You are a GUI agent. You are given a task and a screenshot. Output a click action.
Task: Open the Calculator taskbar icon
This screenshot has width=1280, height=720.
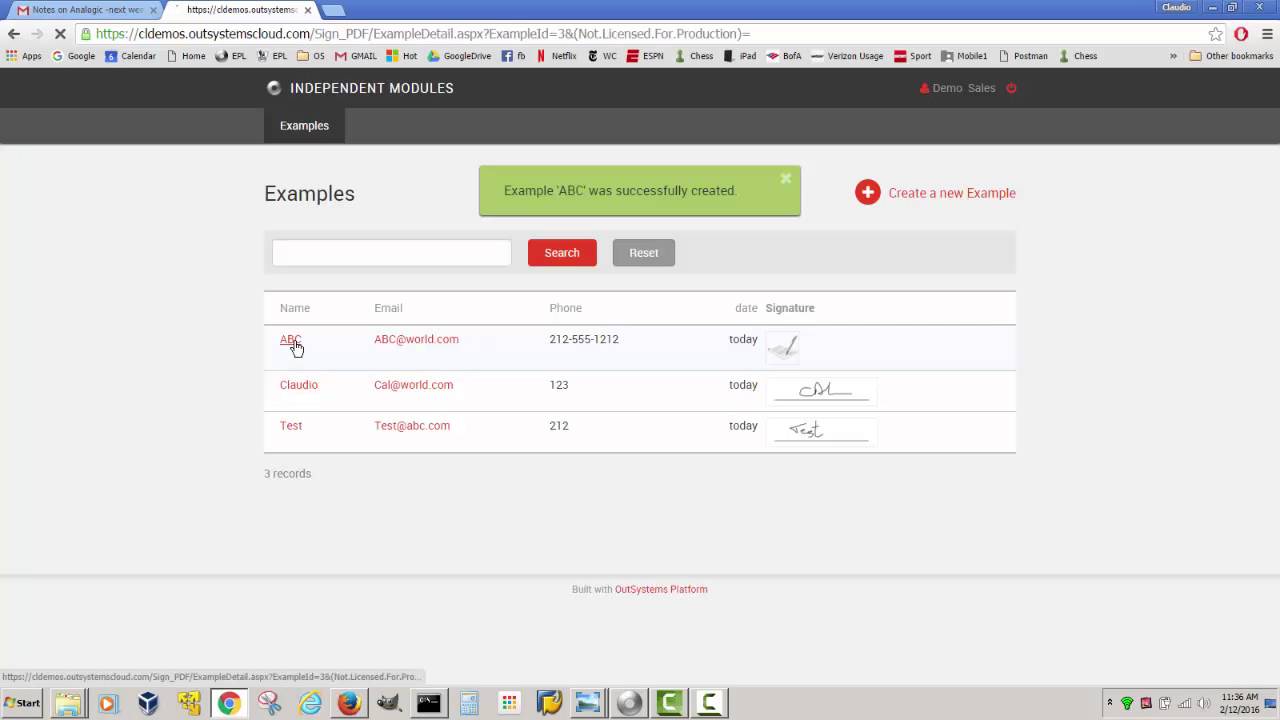(469, 704)
